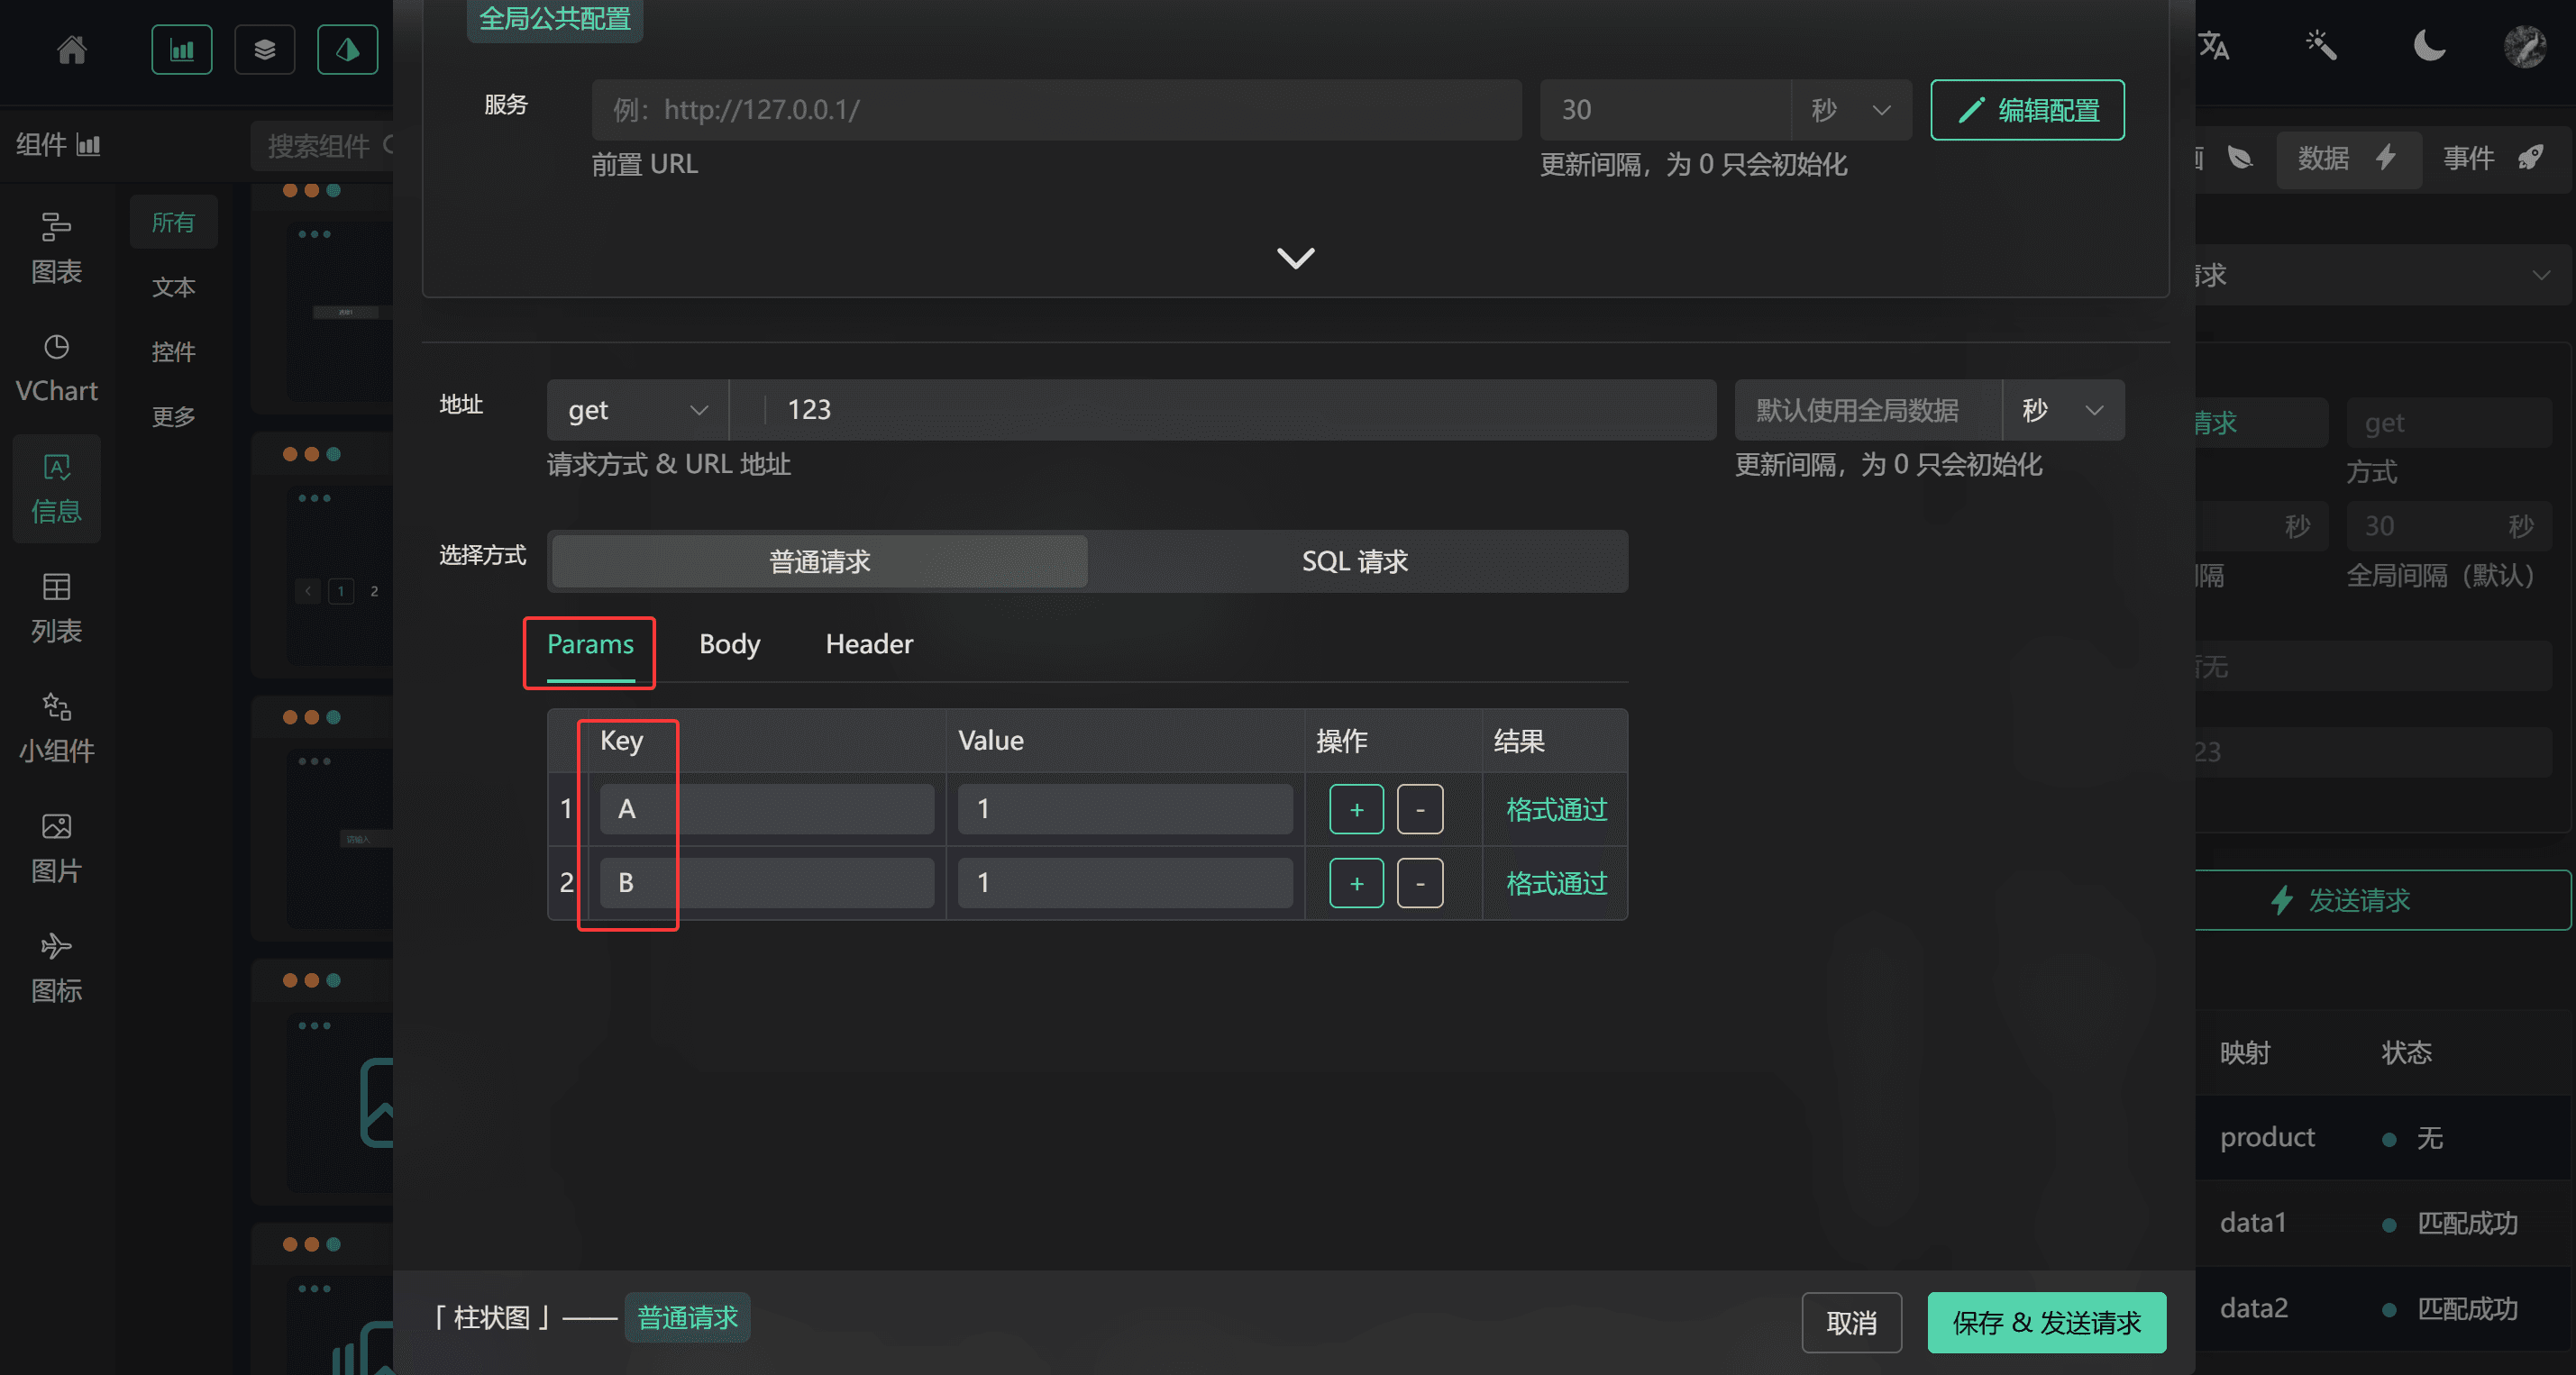Click the URL address field containing 123
Screen dimensions: 2576x1375
tap(1222, 410)
